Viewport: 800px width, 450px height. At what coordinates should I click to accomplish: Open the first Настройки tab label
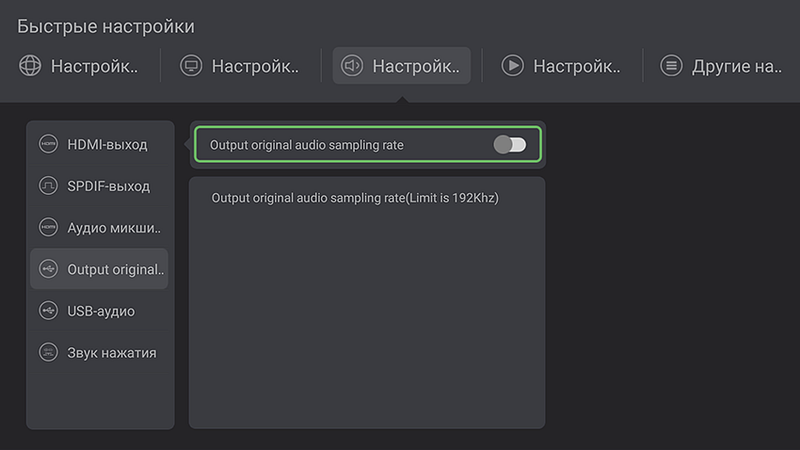pos(94,67)
